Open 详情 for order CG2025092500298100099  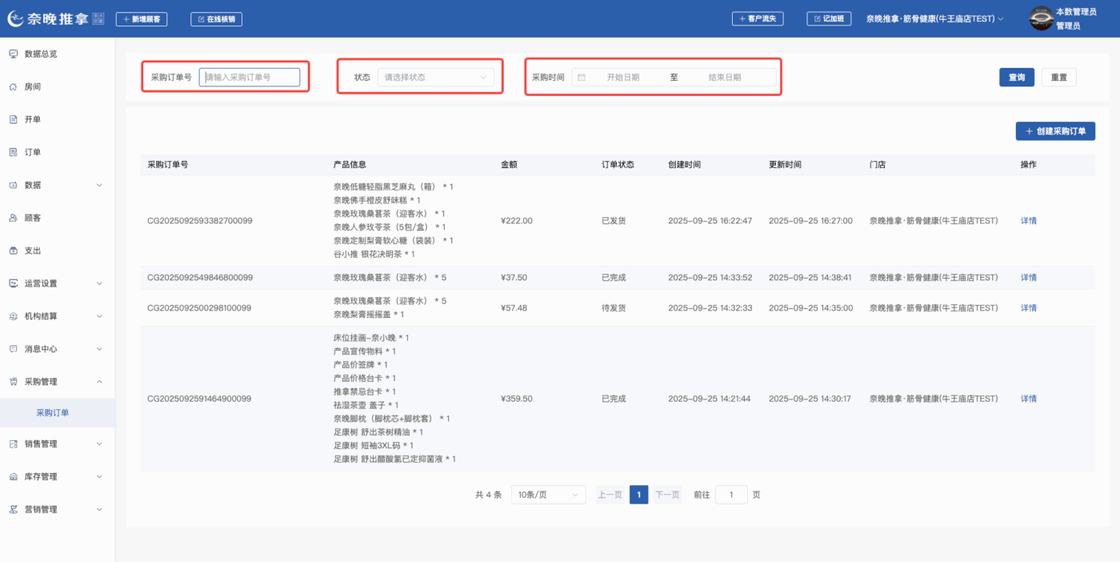click(x=1029, y=308)
